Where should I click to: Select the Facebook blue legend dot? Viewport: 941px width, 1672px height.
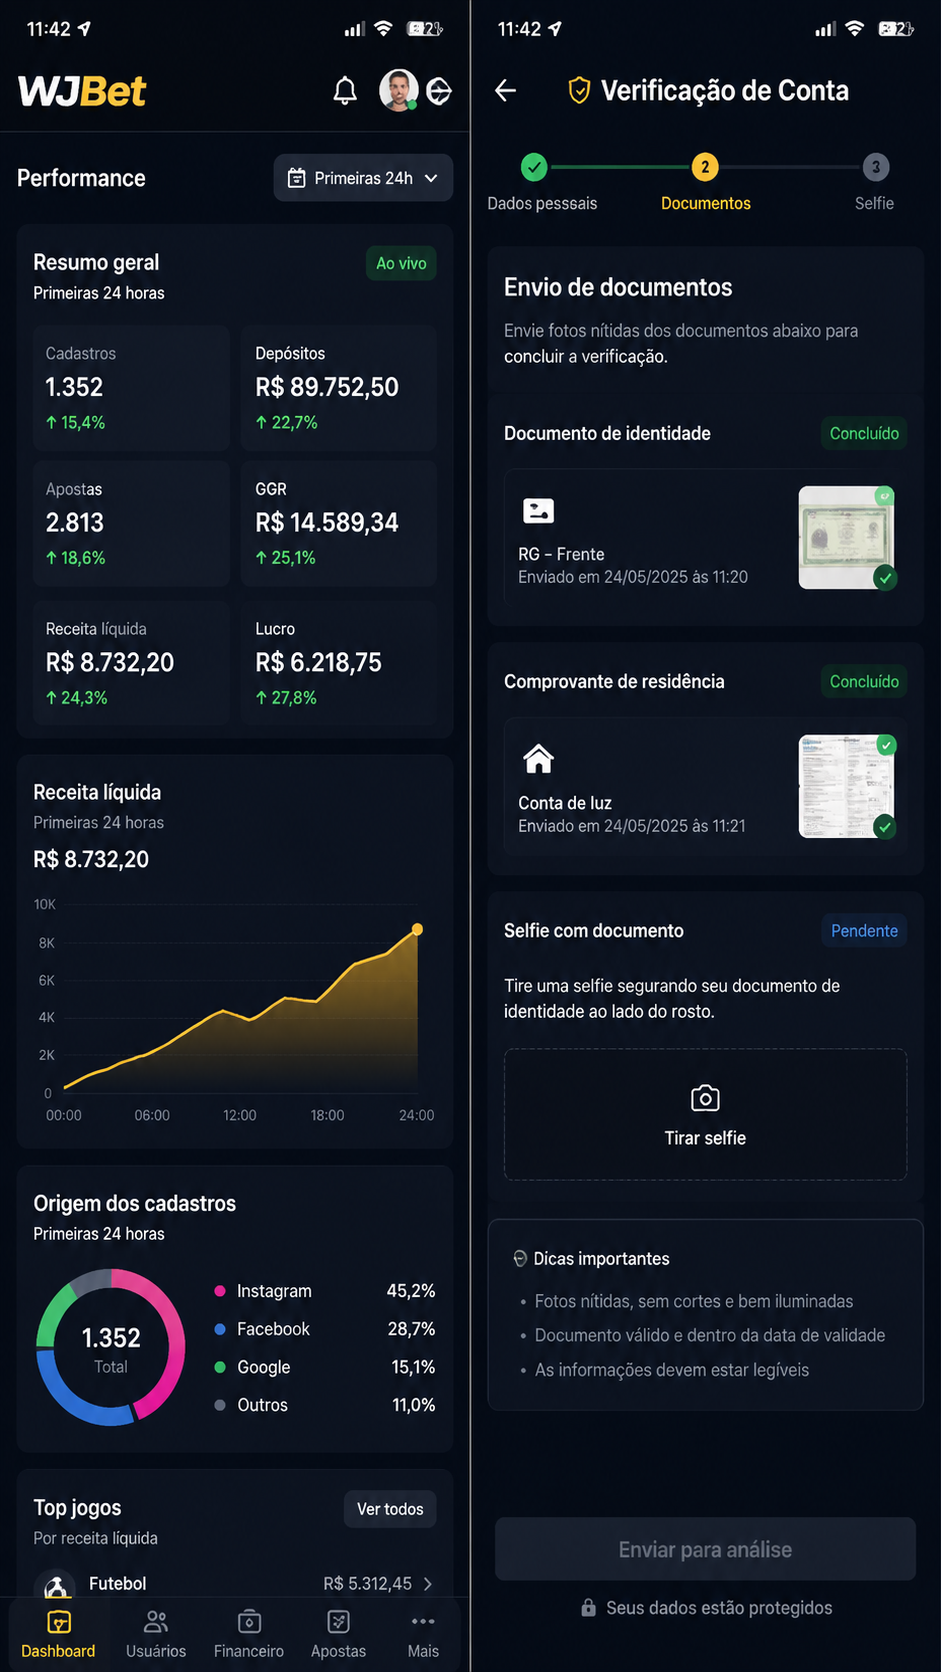(x=220, y=1329)
